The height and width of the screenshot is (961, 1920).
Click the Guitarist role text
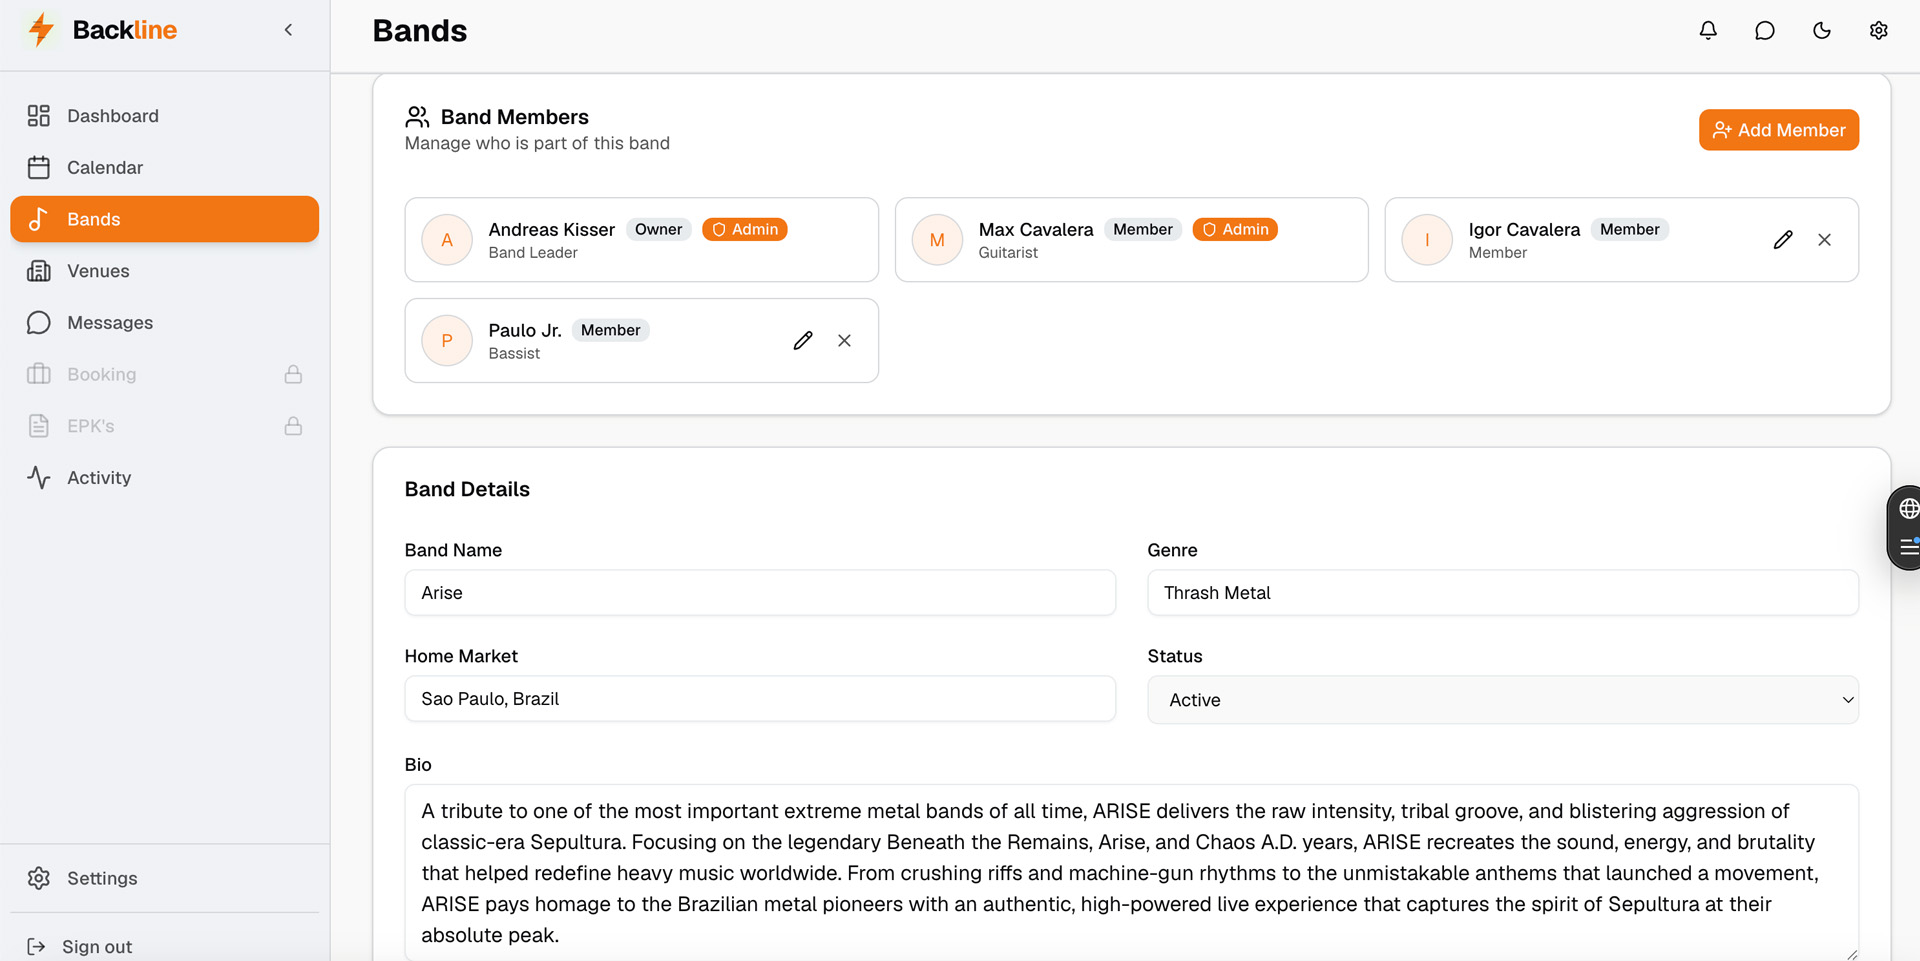coord(1008,253)
